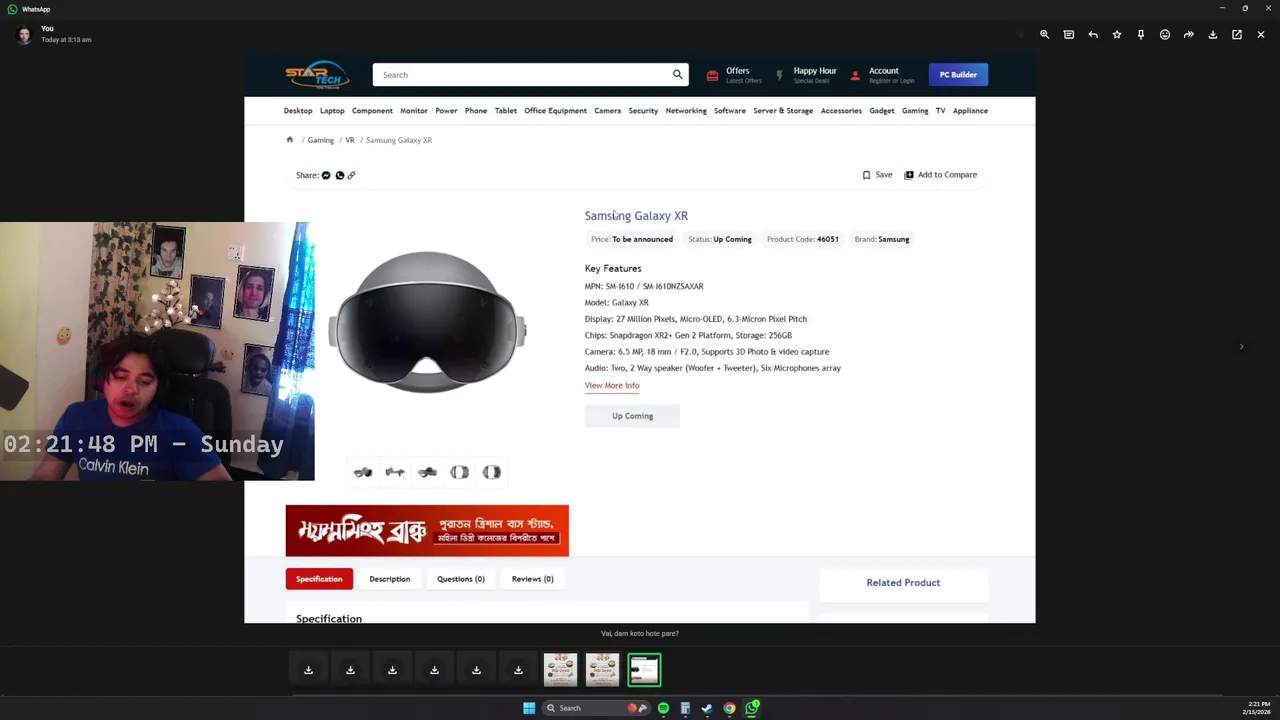This screenshot has width=1280, height=720.
Task: Select the last small headset thumbnail
Action: [x=491, y=472]
